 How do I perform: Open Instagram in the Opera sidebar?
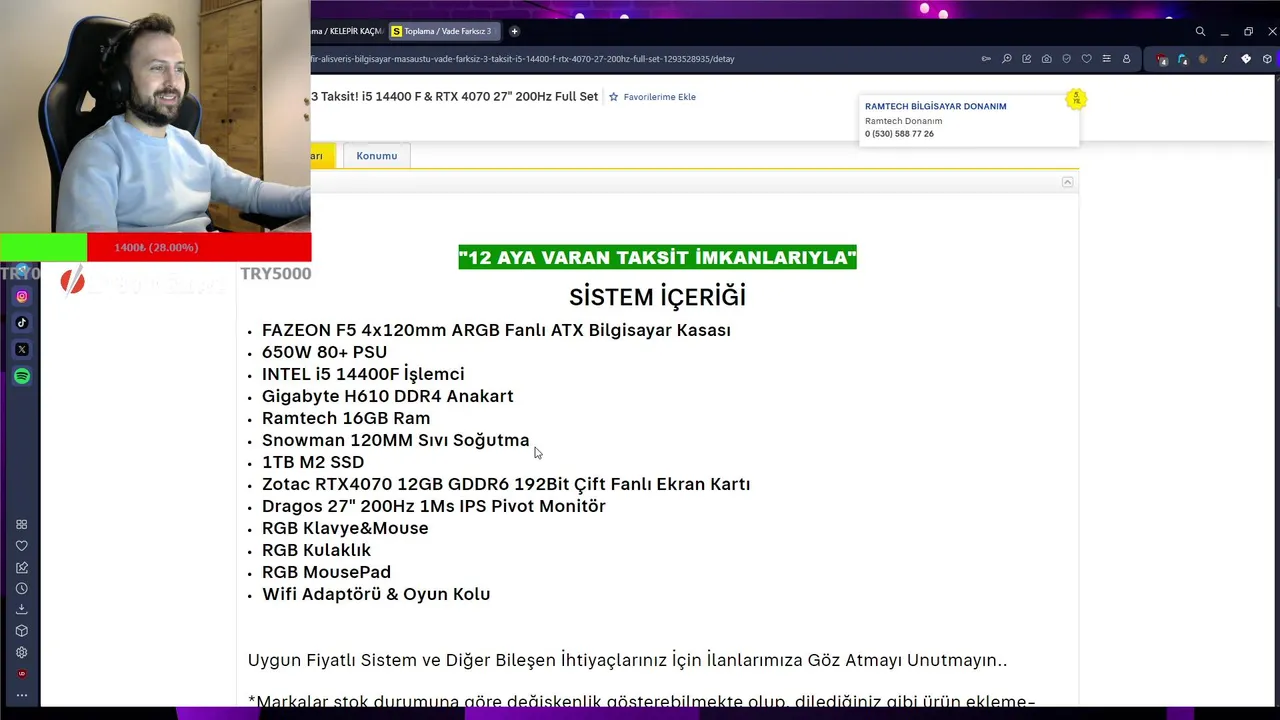22,296
